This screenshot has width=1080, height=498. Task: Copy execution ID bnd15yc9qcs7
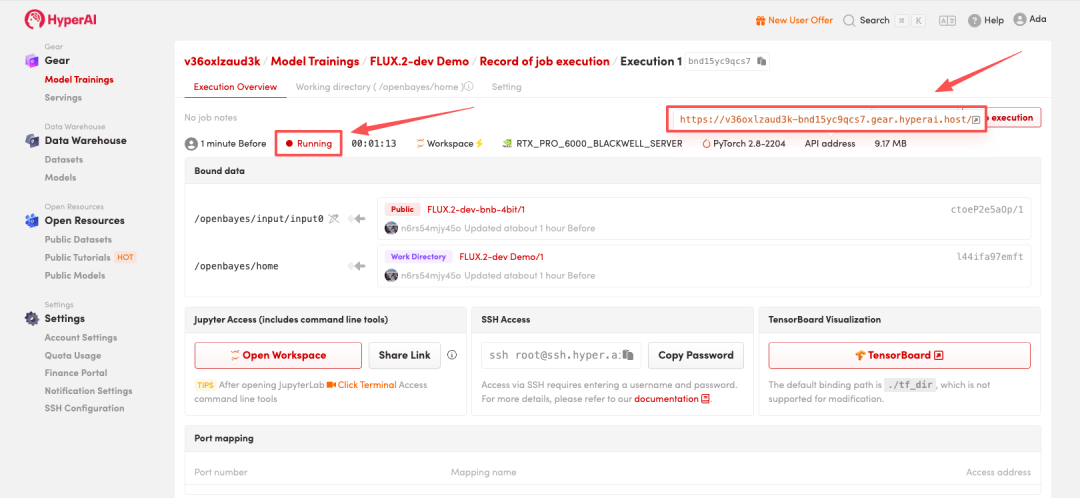coord(761,61)
